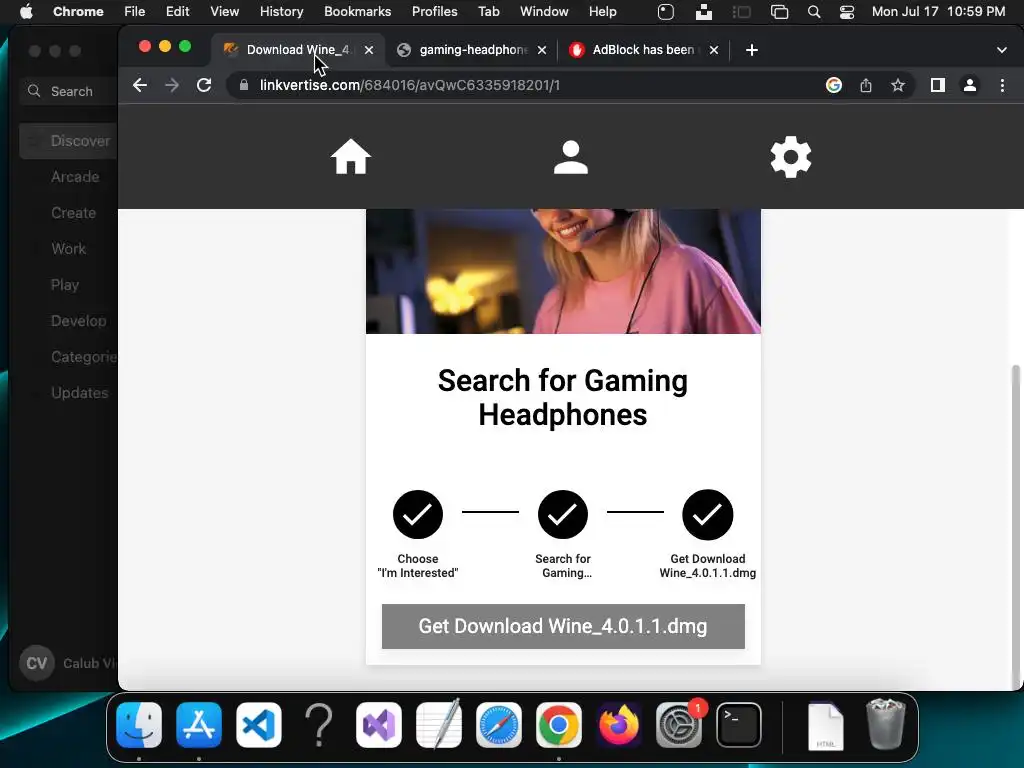Select Arcade in App Store sidebar
This screenshot has width=1024, height=768.
point(75,177)
